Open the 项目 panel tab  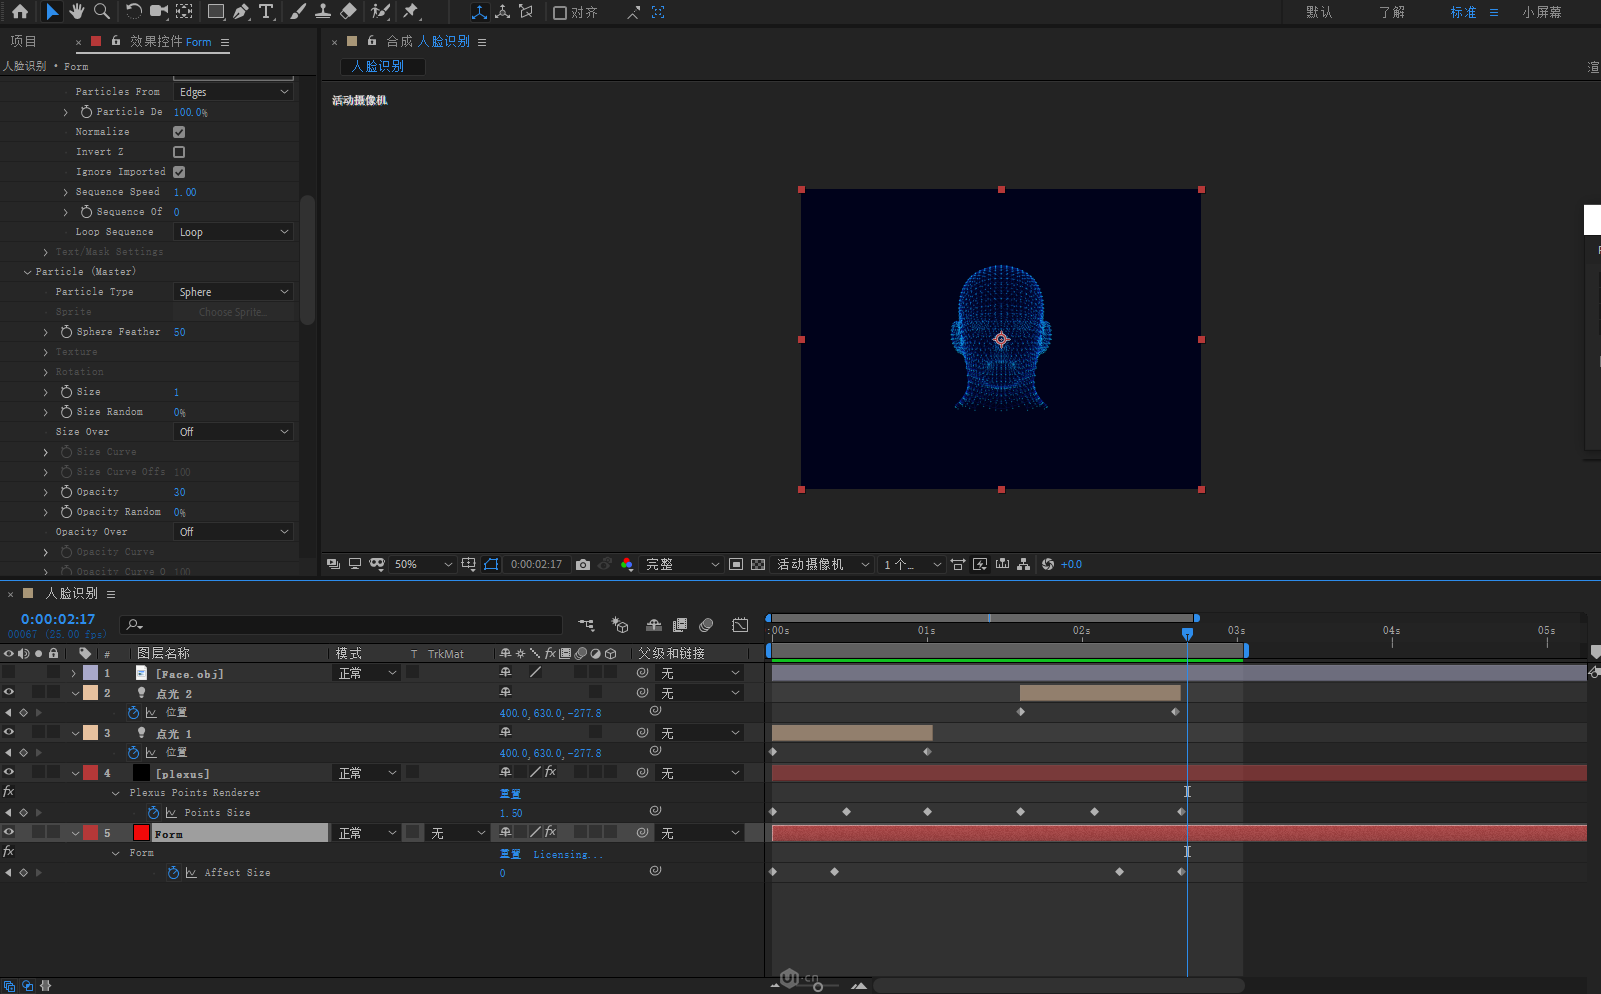point(23,41)
